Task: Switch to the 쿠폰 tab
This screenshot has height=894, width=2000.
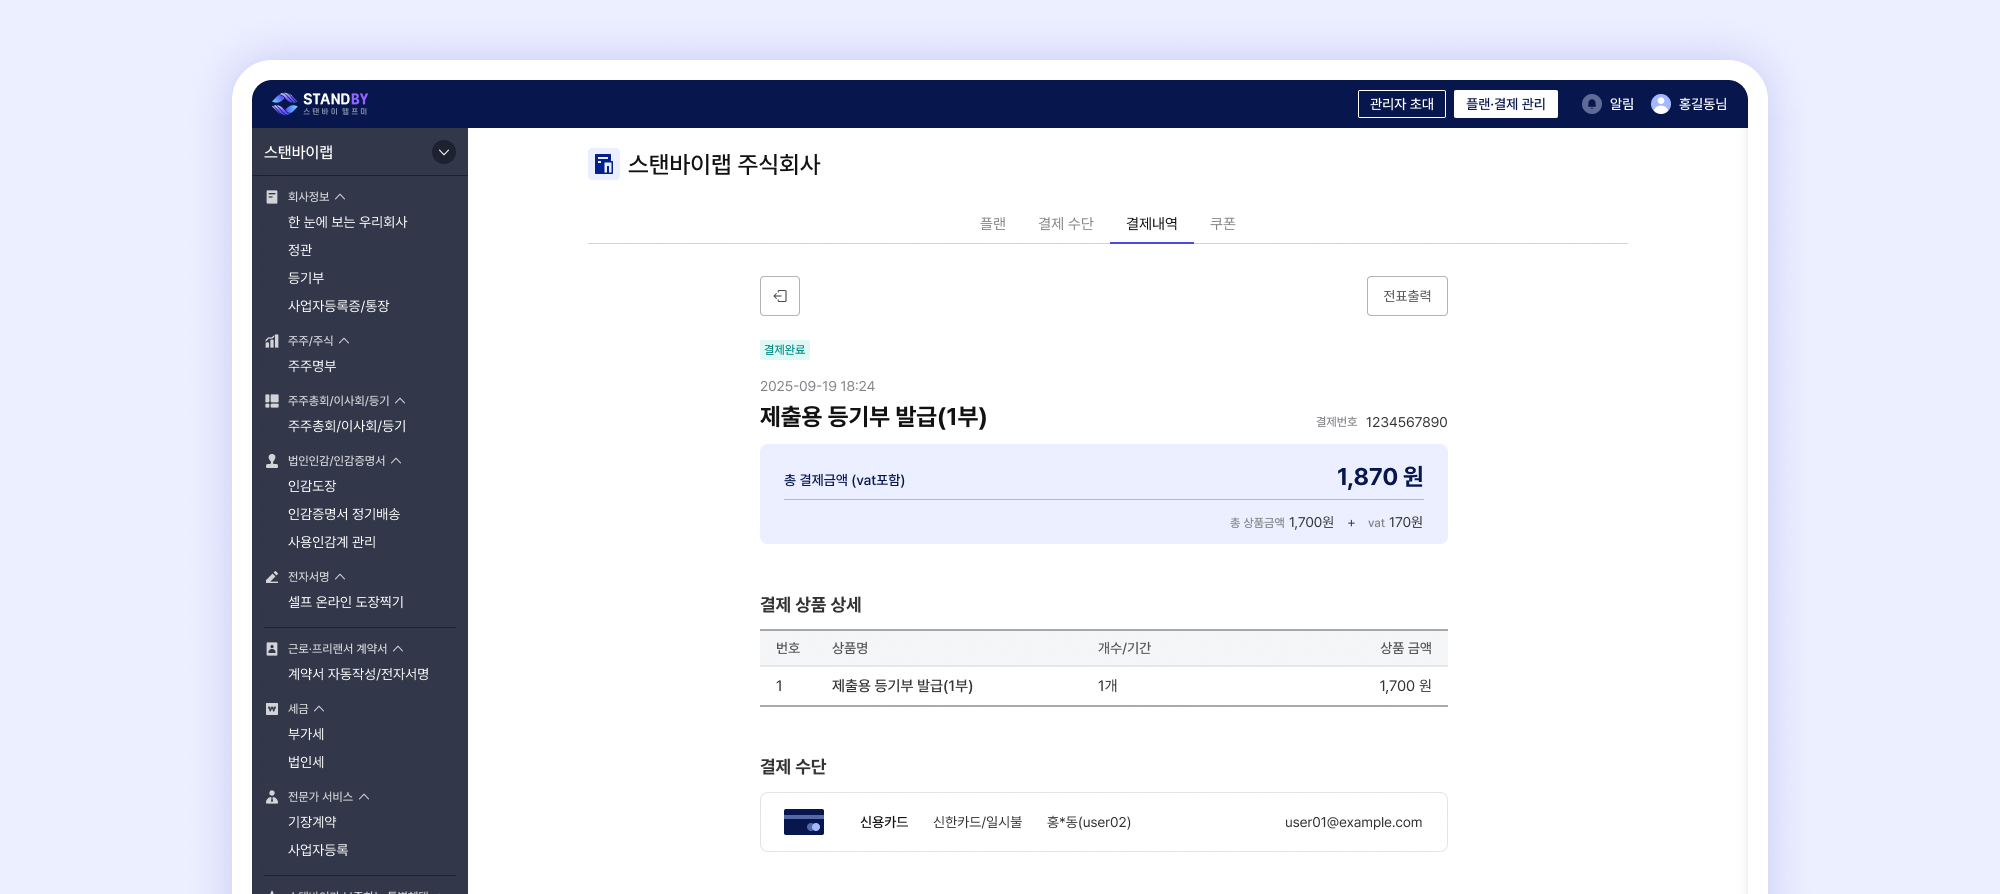Action: click(1222, 224)
